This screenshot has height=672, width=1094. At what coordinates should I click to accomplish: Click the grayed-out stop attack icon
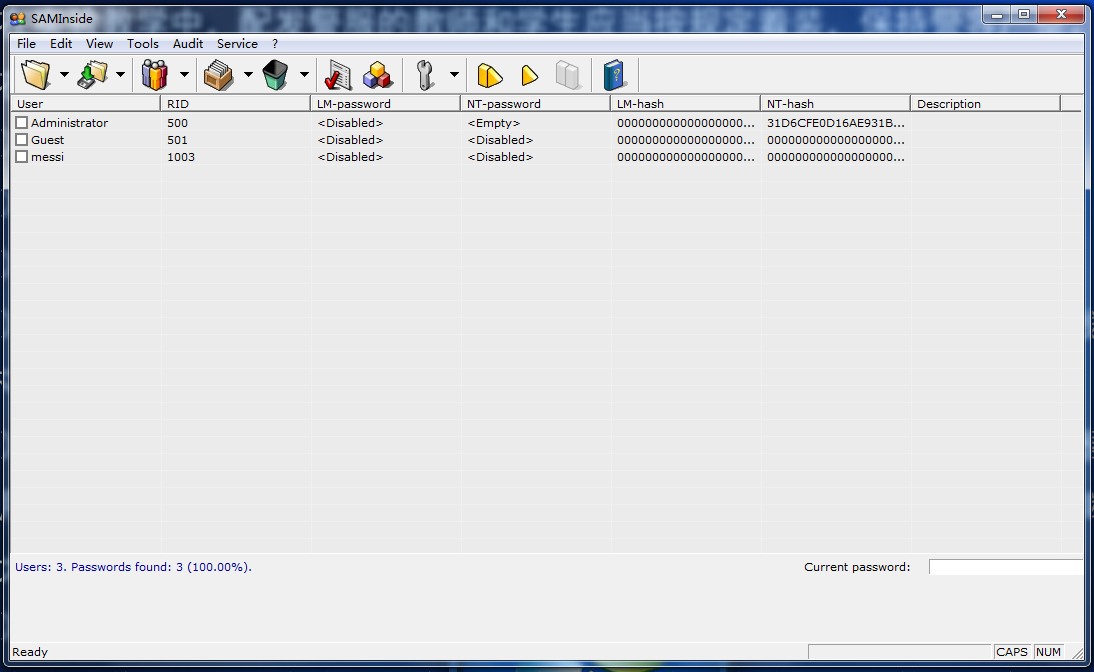(568, 75)
